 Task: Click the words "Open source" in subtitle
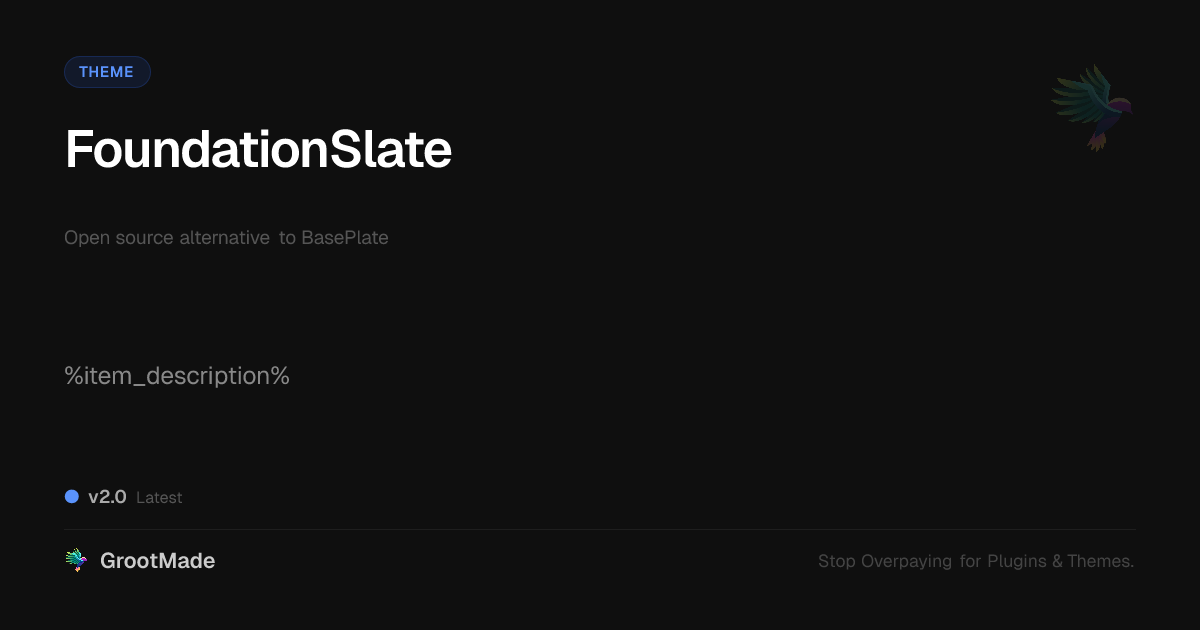[x=119, y=238]
